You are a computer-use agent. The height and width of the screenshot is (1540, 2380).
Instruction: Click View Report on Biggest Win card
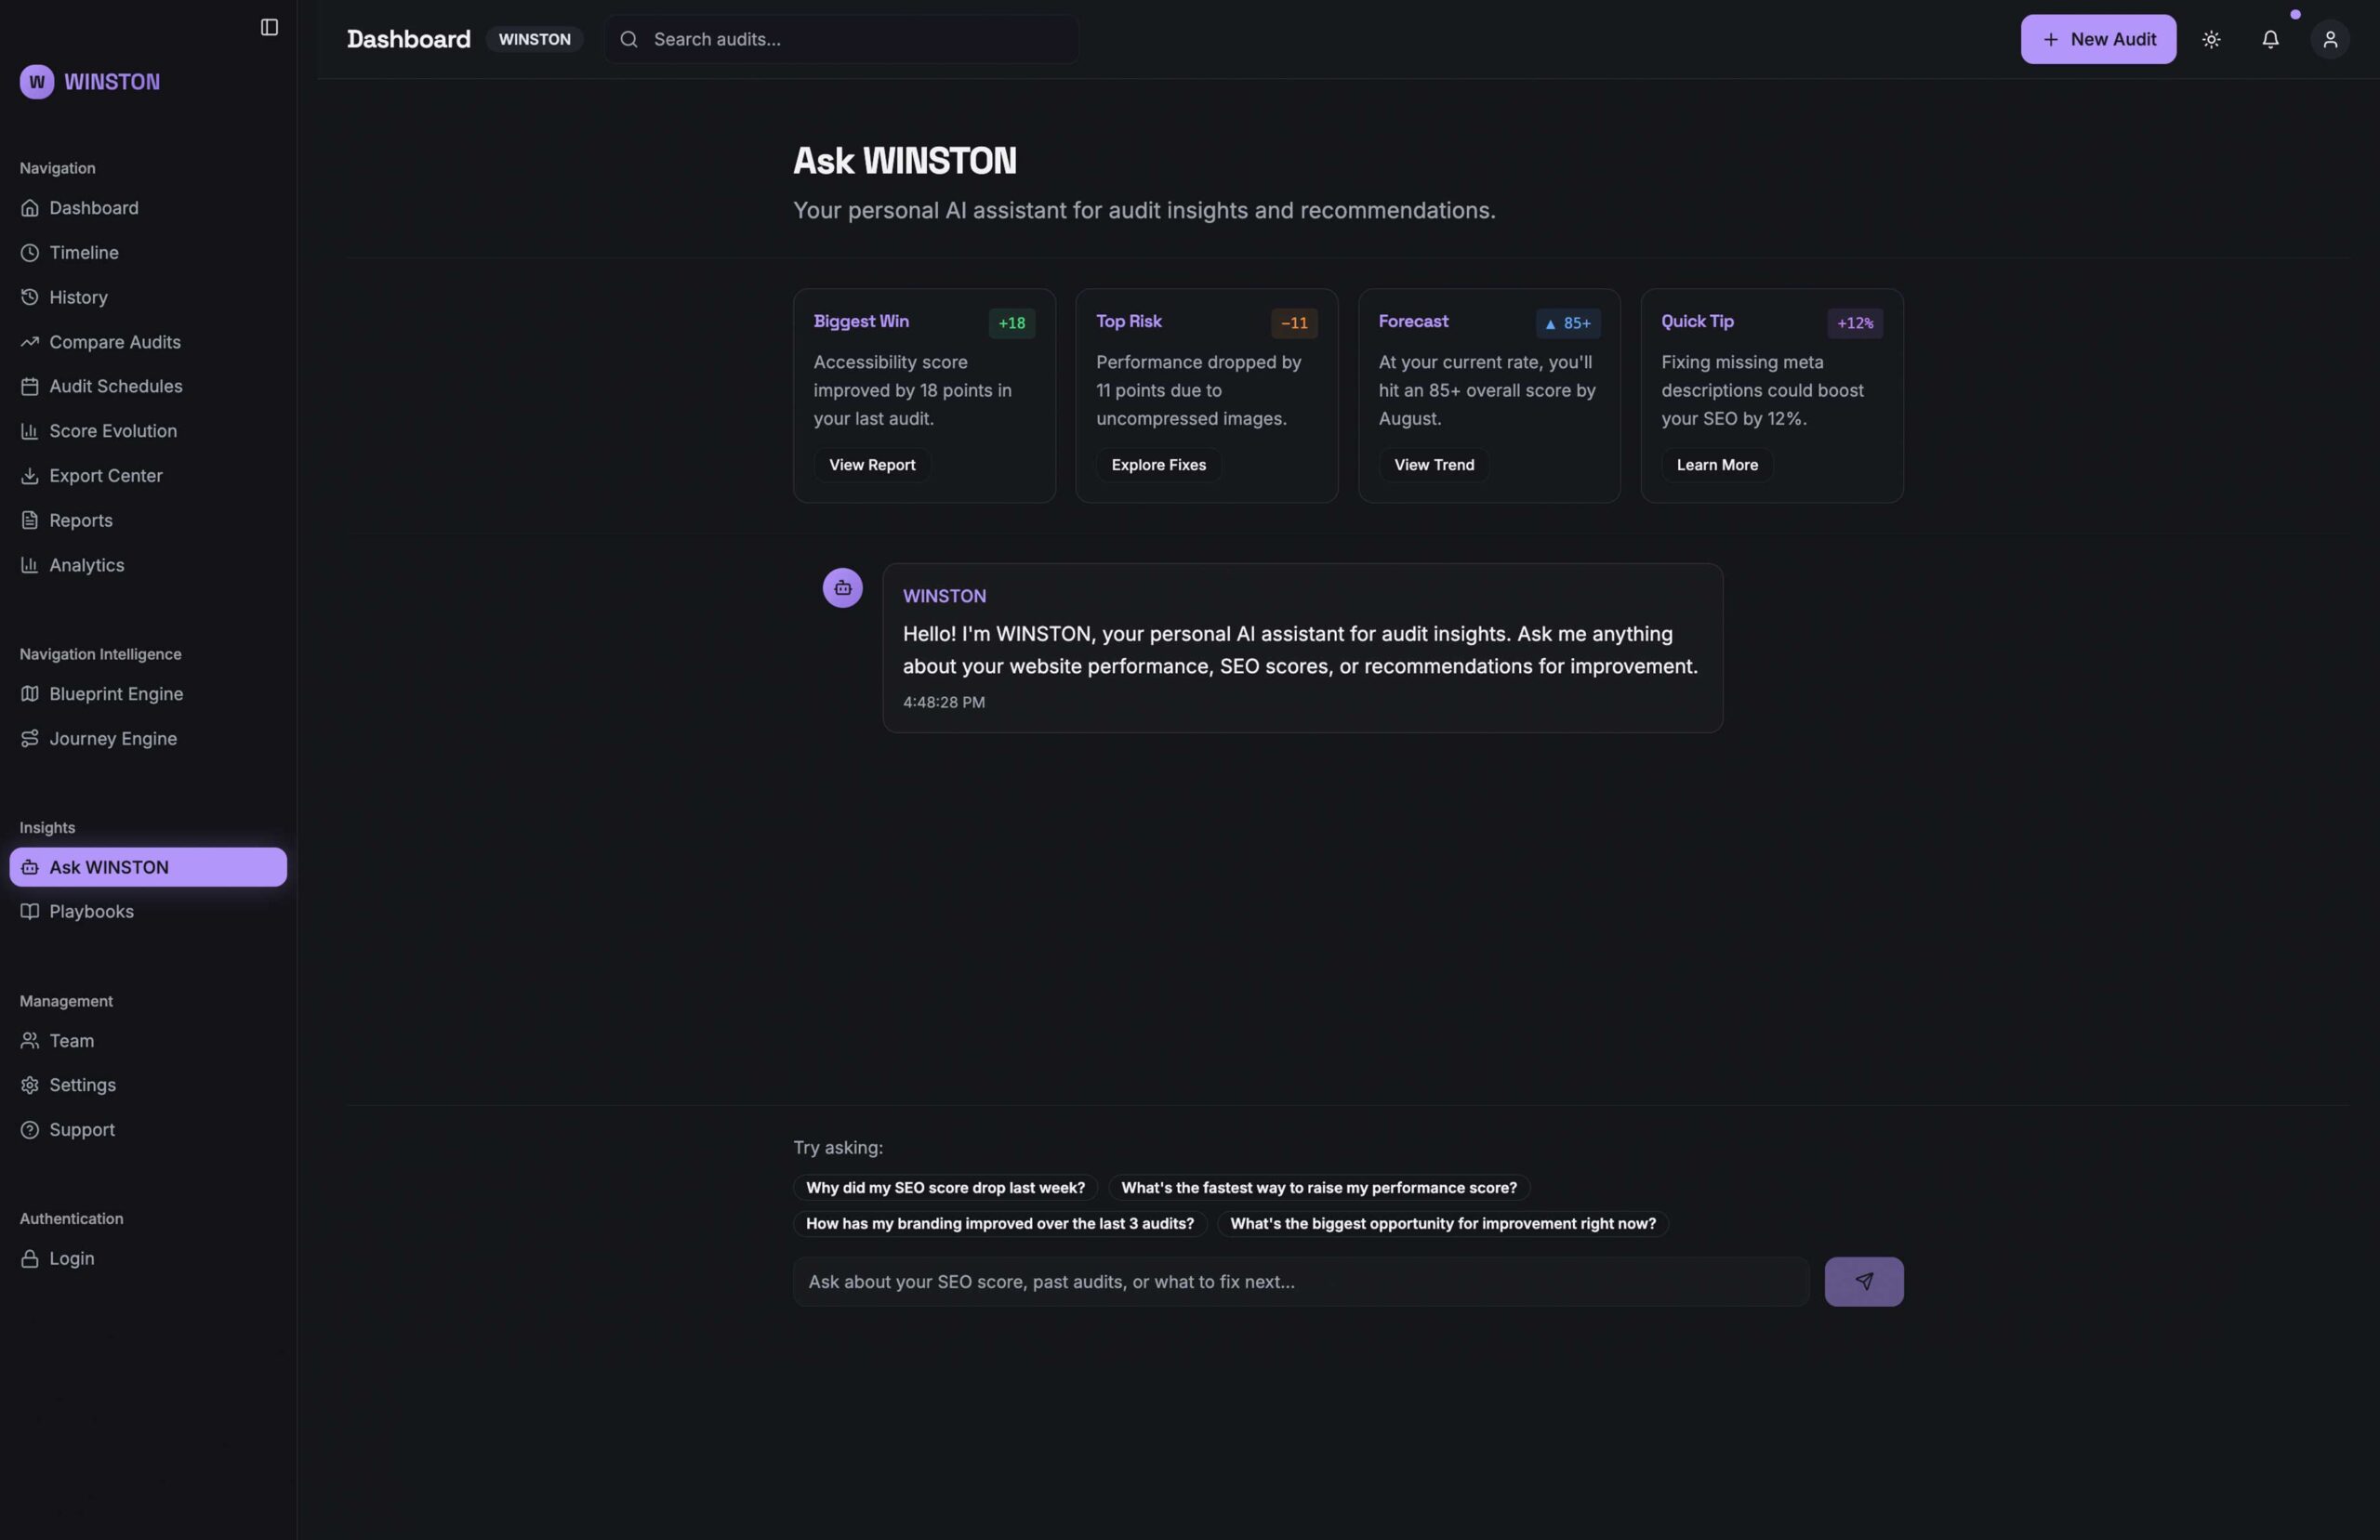tap(871, 465)
